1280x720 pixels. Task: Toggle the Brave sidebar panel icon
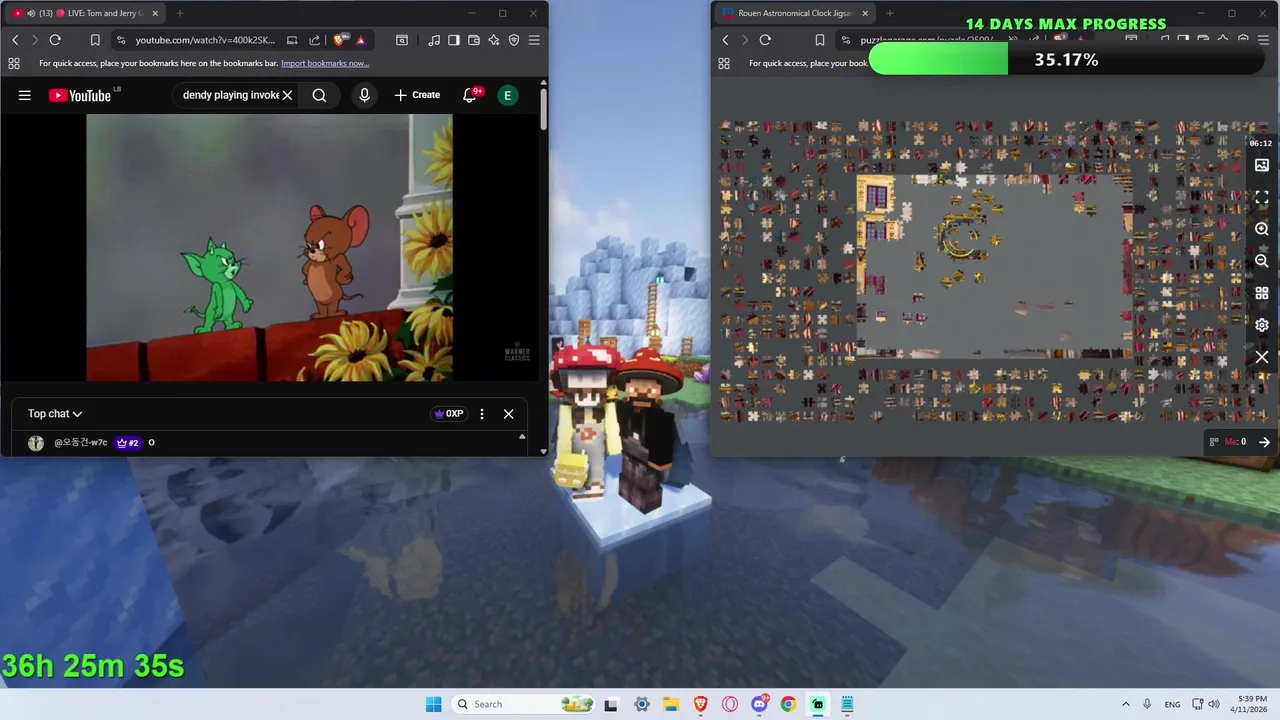[x=454, y=40]
